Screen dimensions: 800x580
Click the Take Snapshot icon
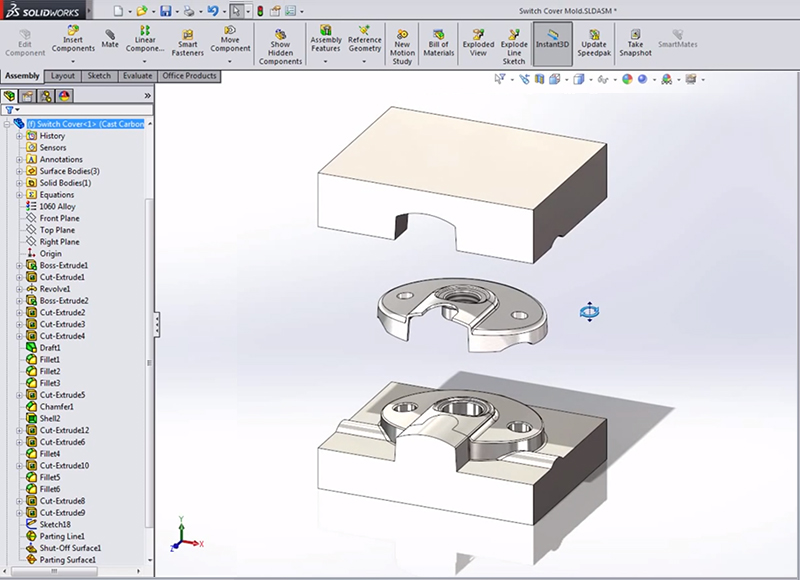(x=635, y=36)
